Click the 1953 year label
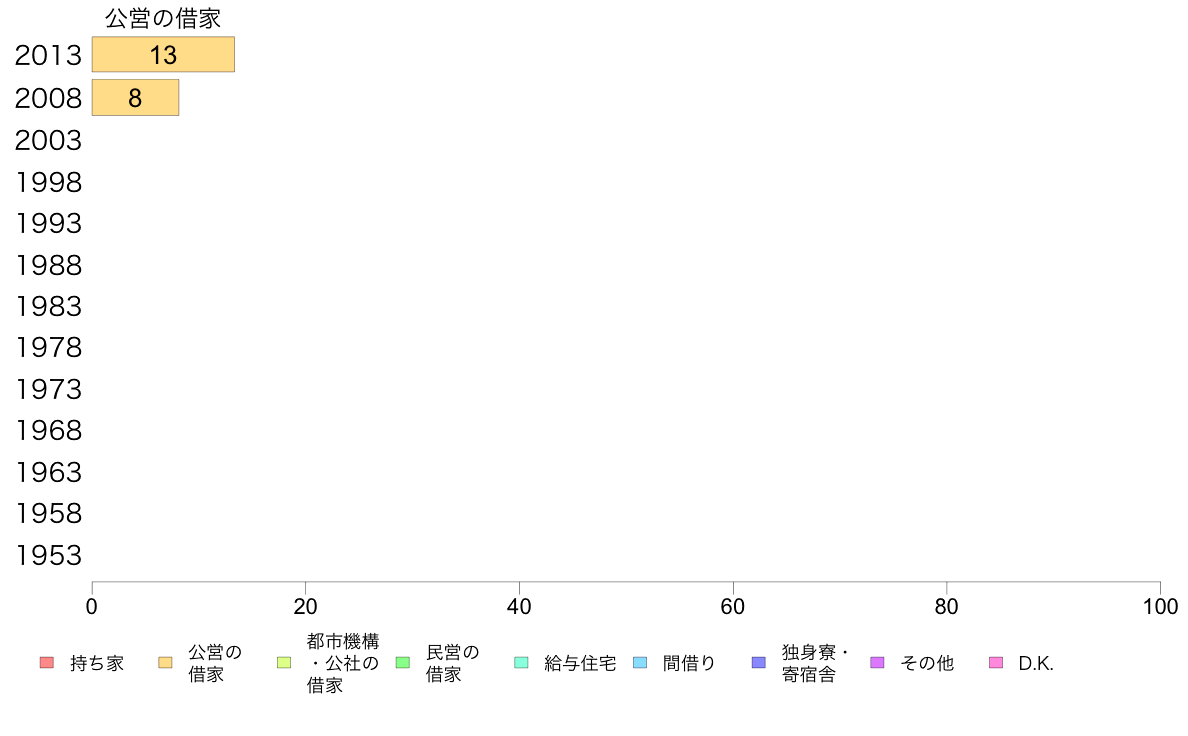Screen dimensions: 1188x736 click(x=48, y=555)
